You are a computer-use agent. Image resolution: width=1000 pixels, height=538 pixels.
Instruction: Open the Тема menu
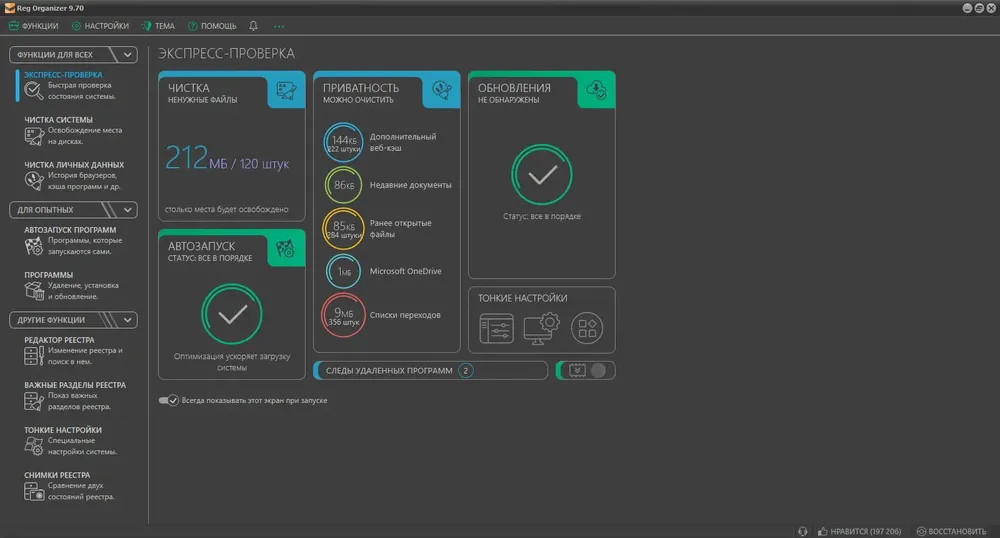point(158,25)
